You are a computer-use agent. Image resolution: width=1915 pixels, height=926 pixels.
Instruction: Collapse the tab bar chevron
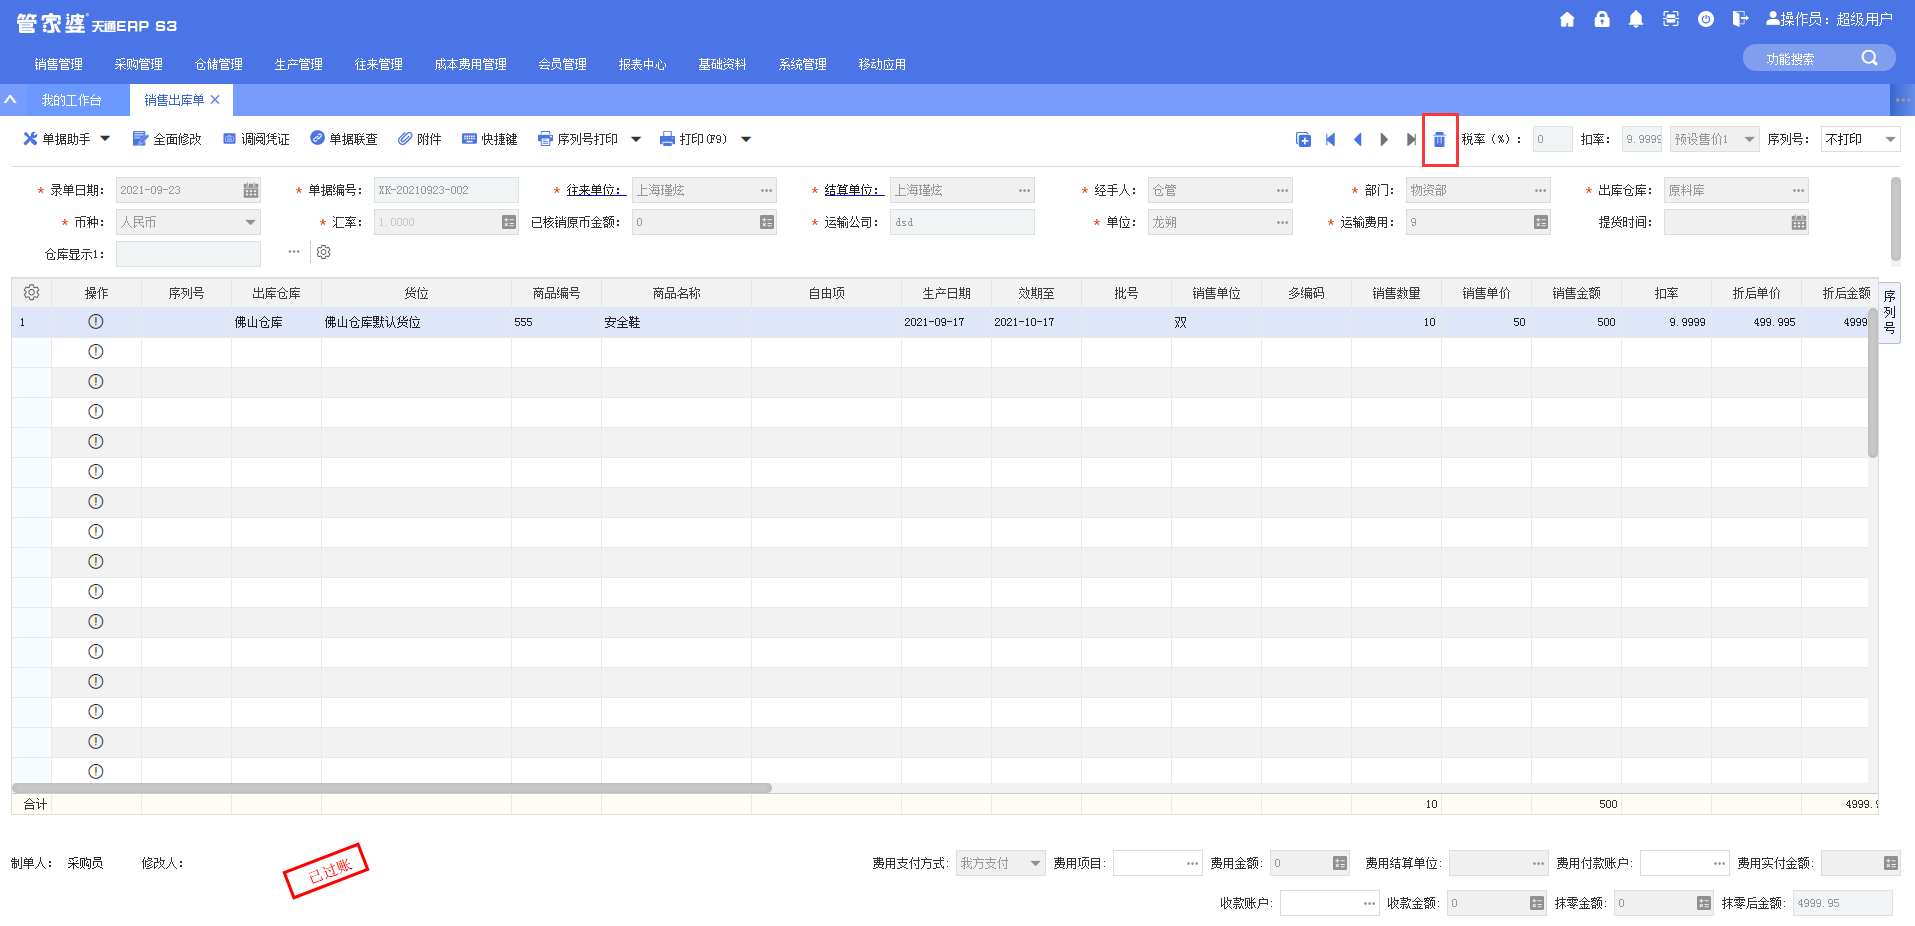tap(10, 99)
